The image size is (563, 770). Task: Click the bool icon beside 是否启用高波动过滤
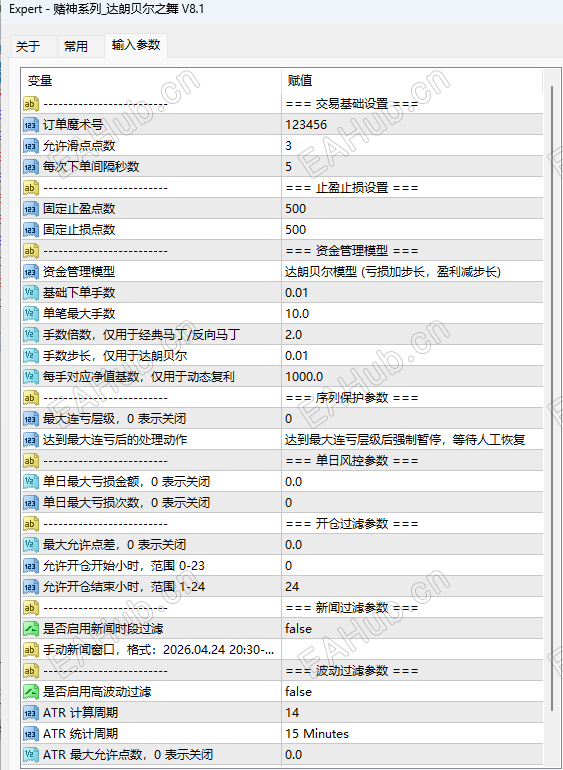coord(30,692)
